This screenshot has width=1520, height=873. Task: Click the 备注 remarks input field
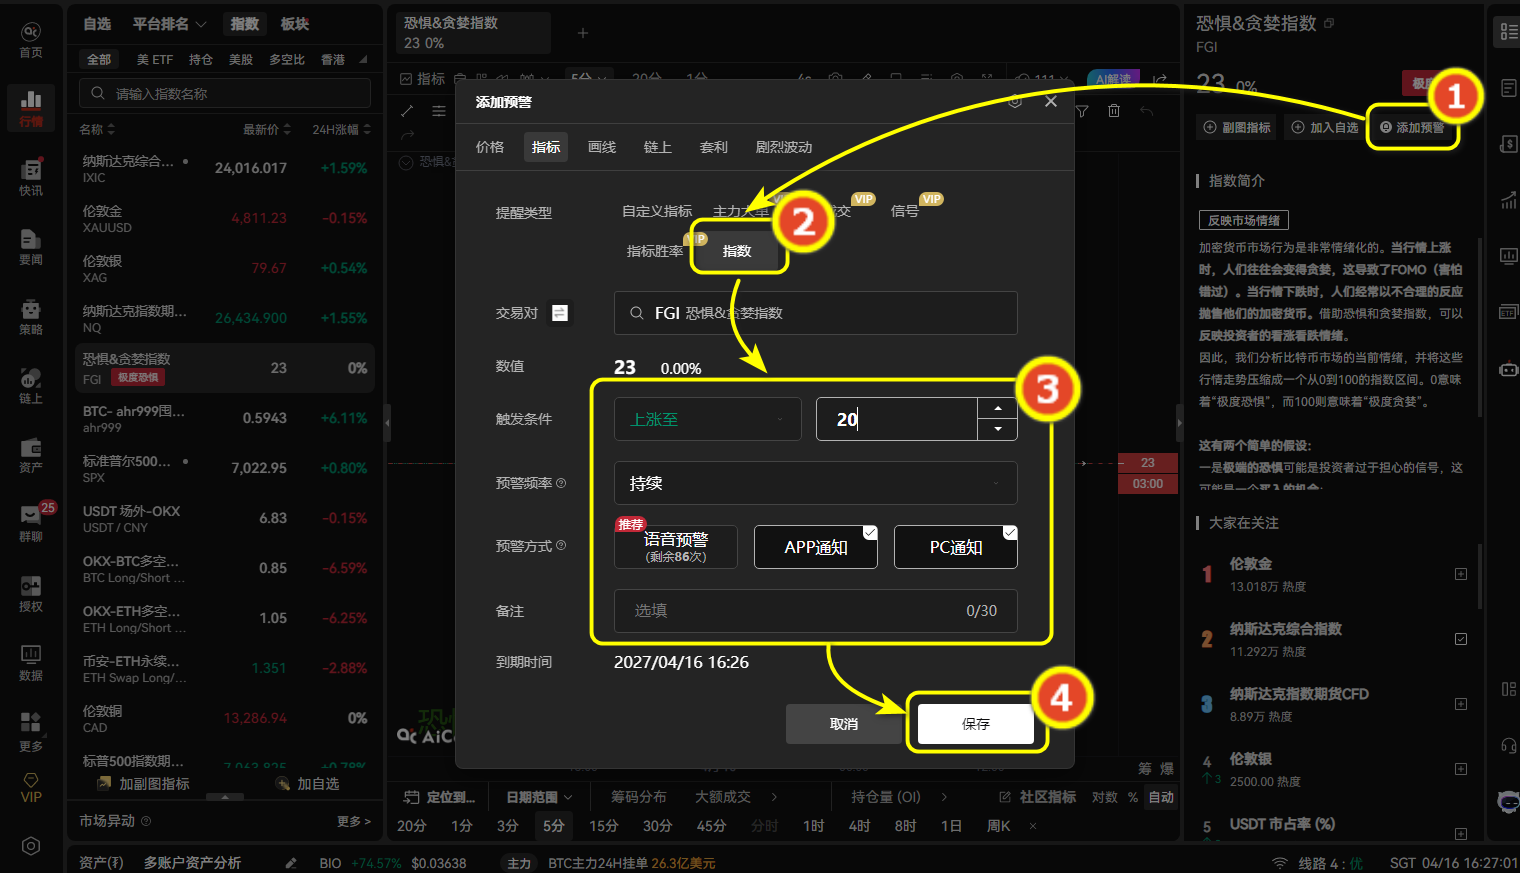coord(815,610)
